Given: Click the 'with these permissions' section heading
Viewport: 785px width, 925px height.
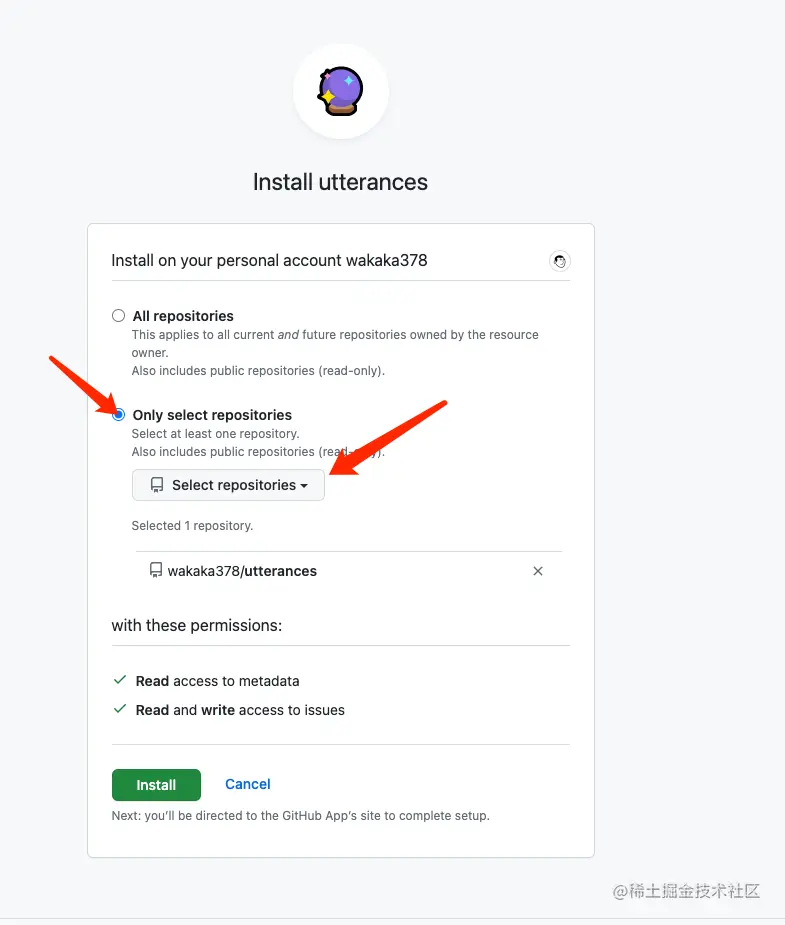Looking at the screenshot, I should 197,625.
